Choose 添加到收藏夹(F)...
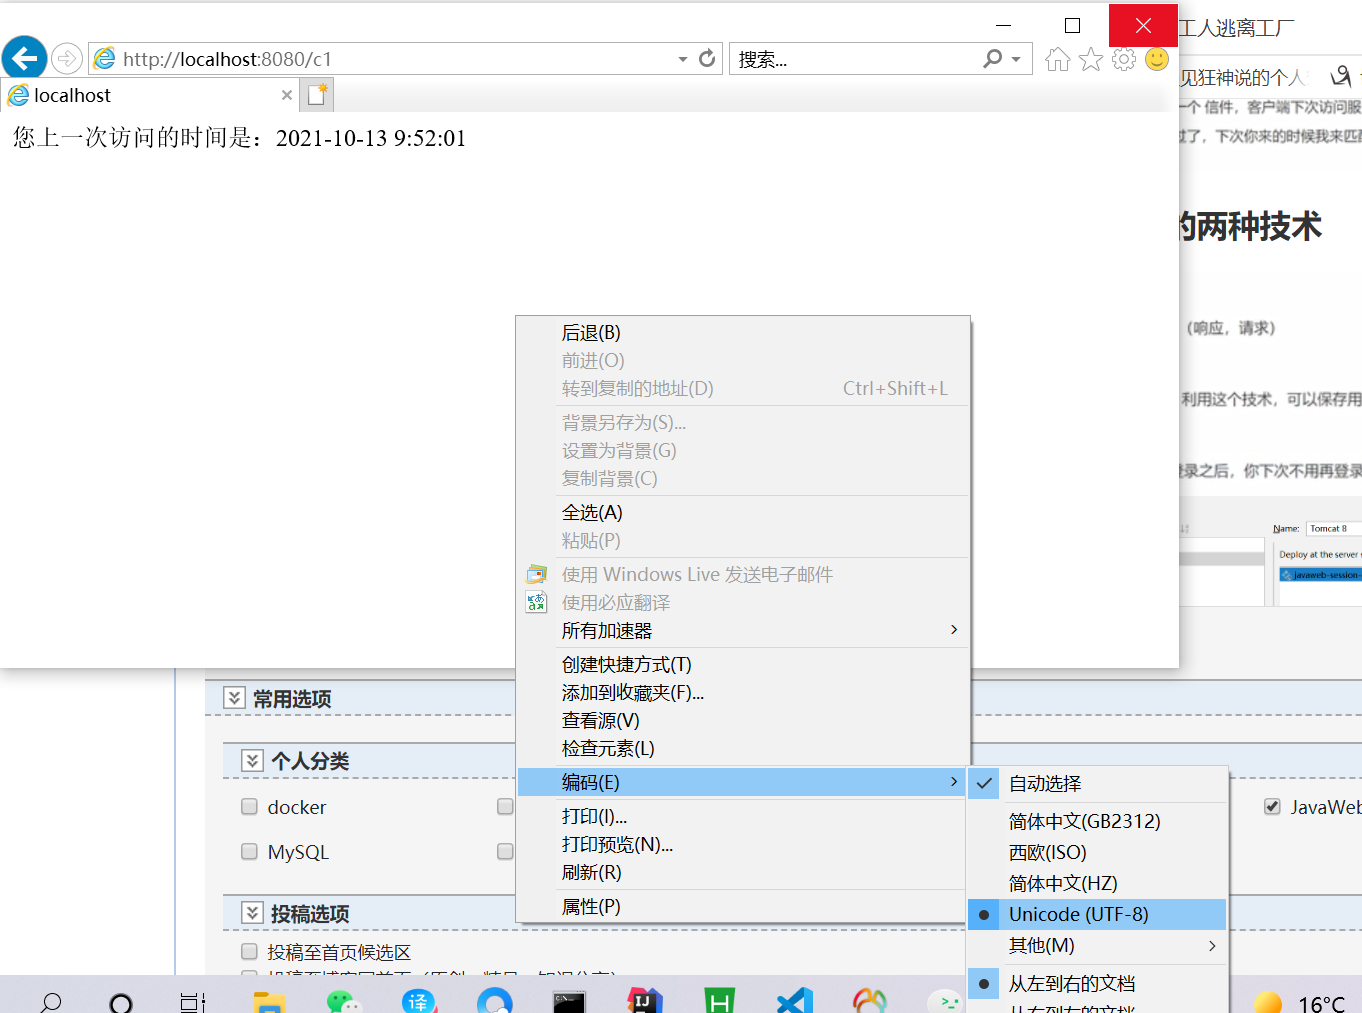Screen dimensions: 1362x1013 [x=742, y=692]
